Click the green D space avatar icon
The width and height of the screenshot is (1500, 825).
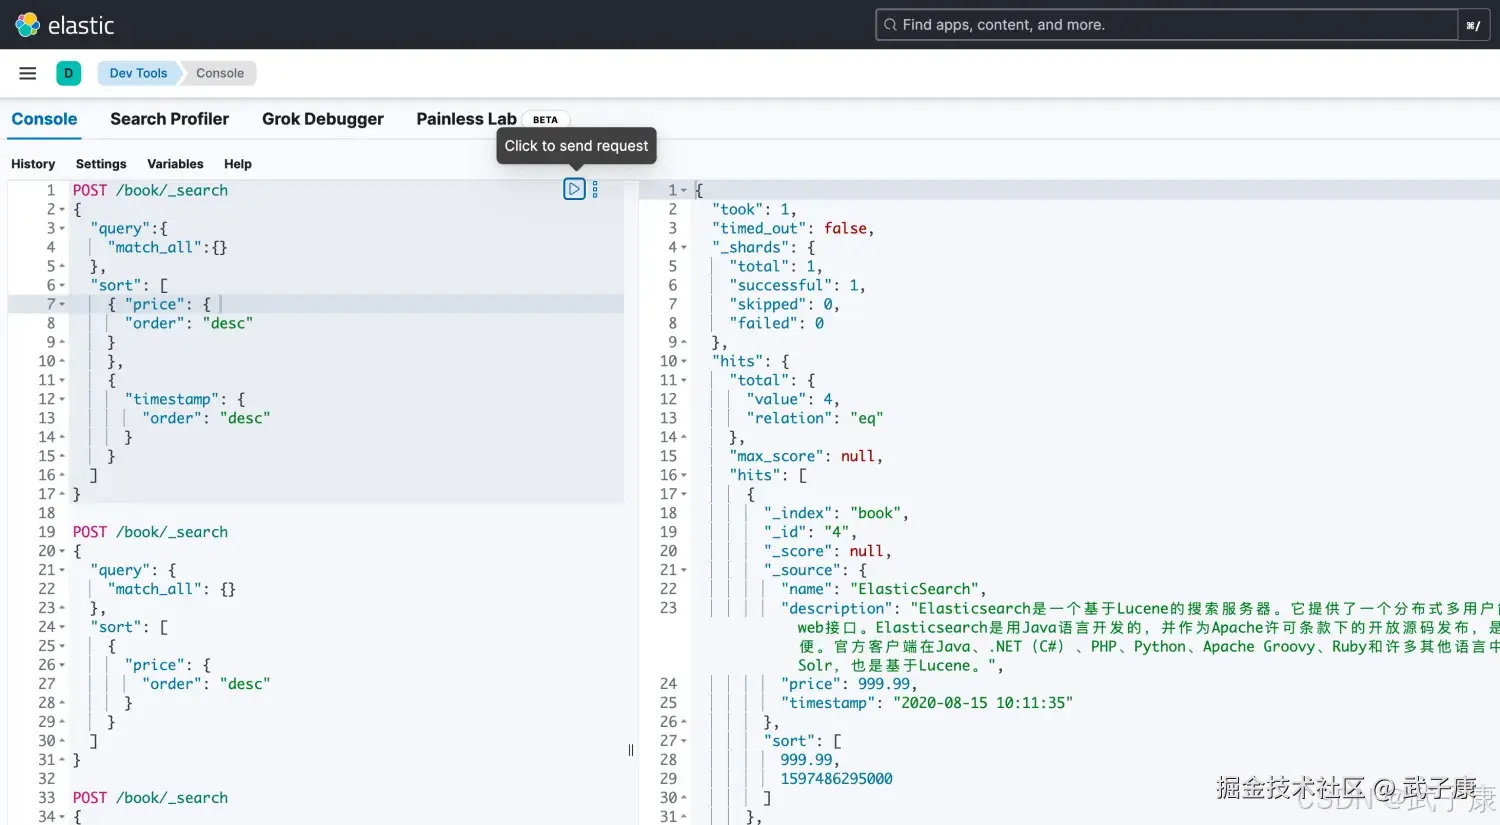click(68, 73)
